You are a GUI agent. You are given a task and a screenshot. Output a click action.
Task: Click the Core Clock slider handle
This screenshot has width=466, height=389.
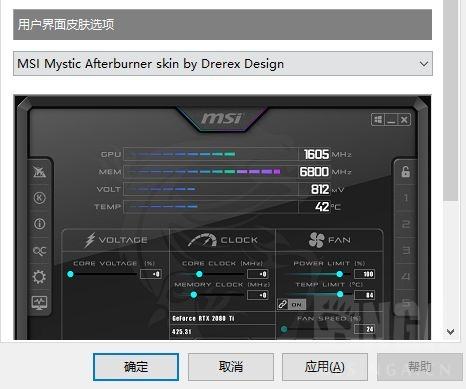199,274
